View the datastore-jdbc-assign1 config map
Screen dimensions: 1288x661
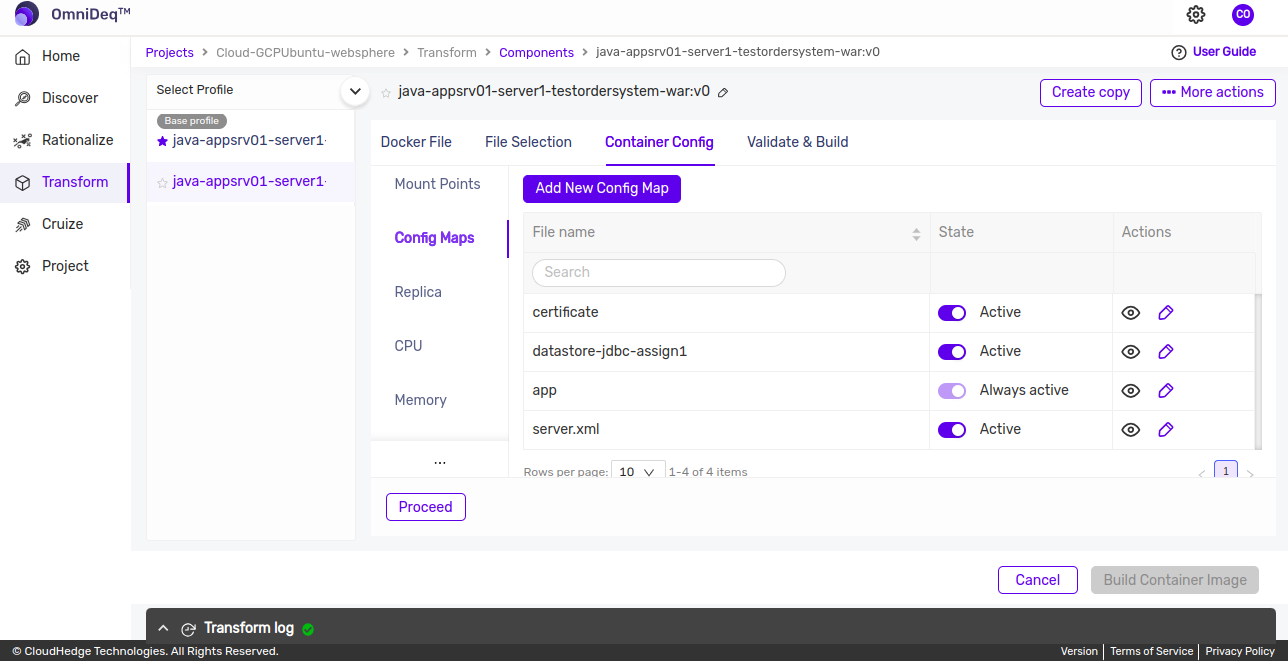pyautogui.click(x=1131, y=352)
